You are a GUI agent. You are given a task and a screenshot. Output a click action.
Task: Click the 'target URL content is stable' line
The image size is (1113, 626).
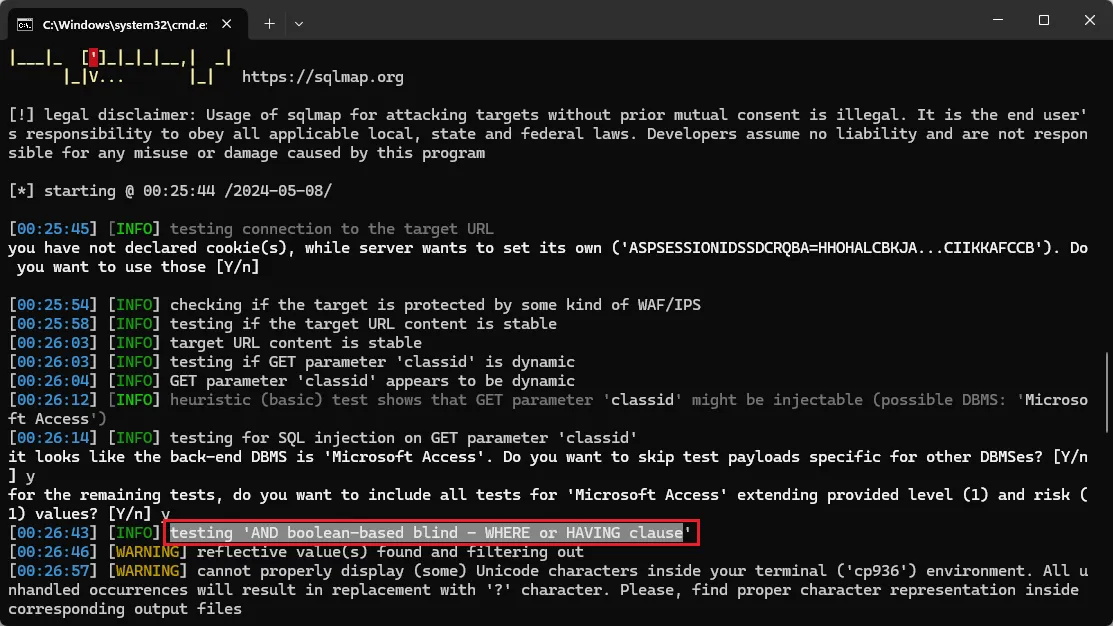pyautogui.click(x=295, y=343)
